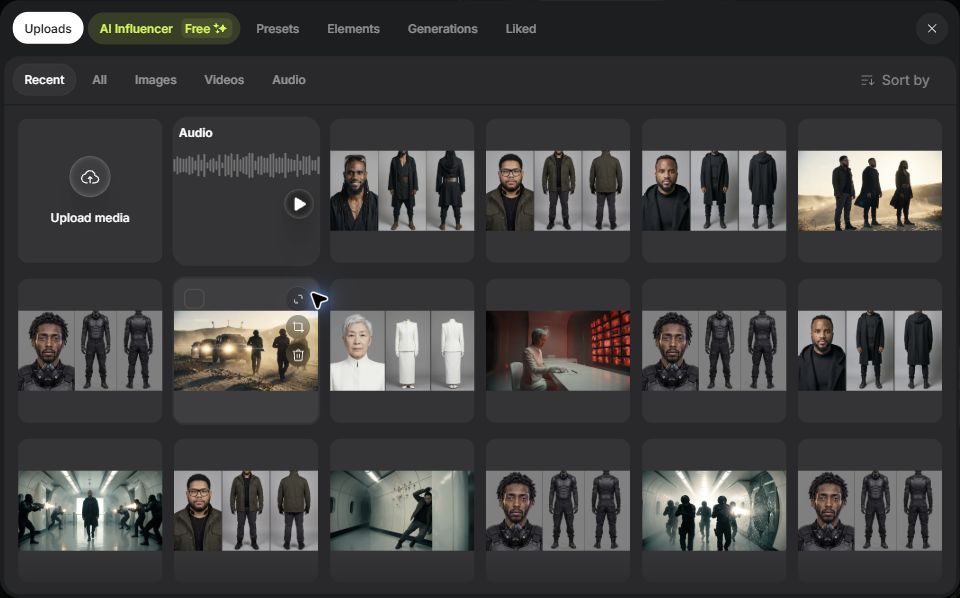Open the AI Influencer tab

click(164, 29)
